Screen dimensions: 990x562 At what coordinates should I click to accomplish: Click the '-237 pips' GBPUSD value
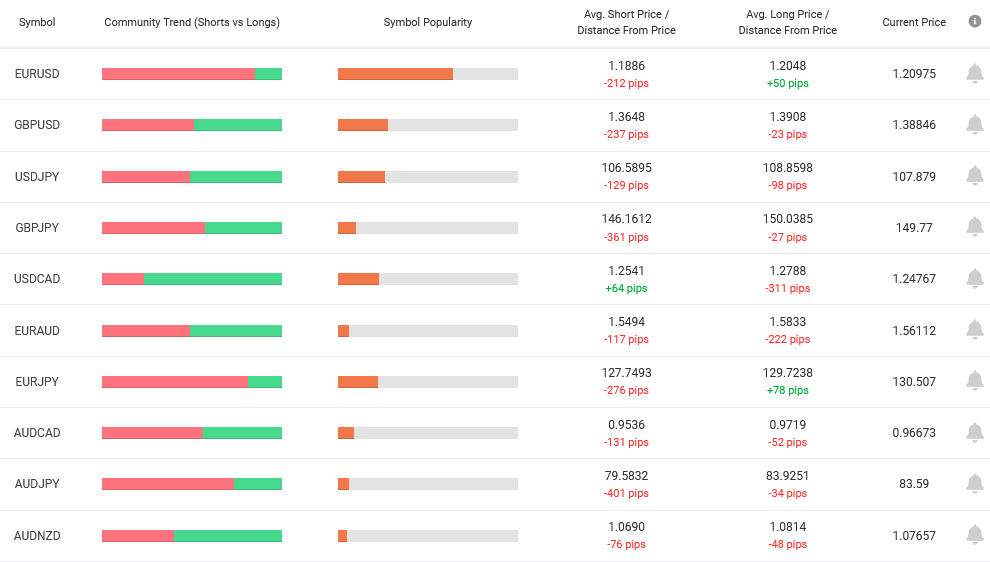(626, 135)
